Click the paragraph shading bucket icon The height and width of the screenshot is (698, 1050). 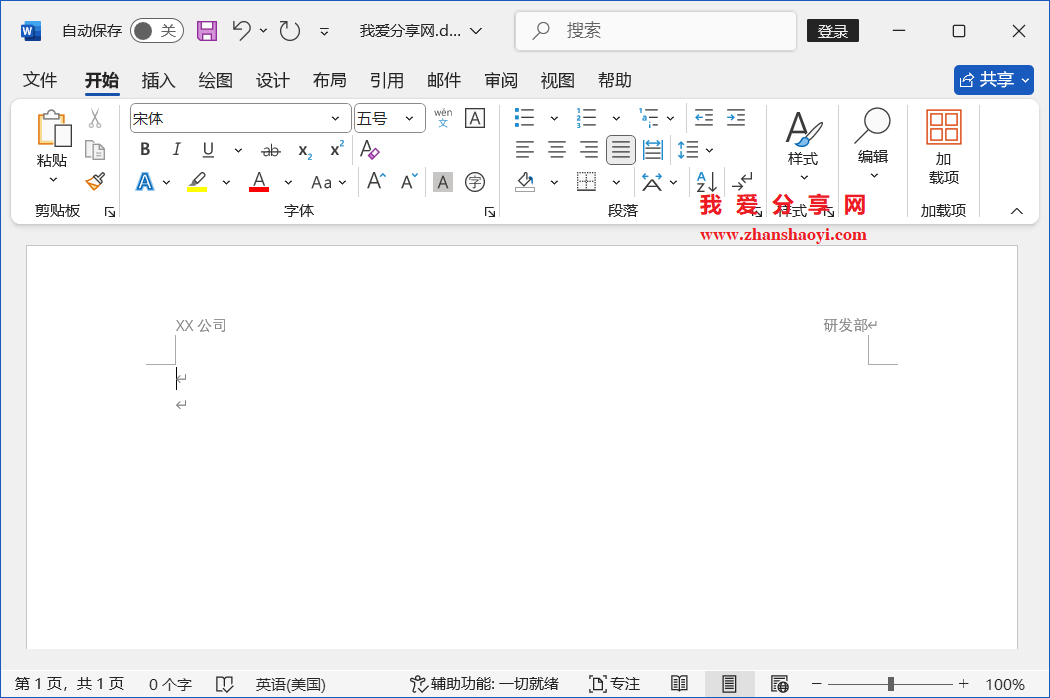pos(526,182)
